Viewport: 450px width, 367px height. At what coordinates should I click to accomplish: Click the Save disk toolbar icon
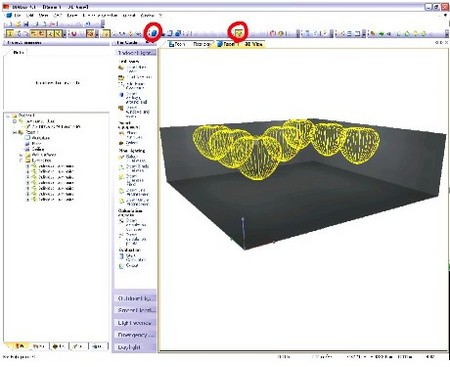pos(26,24)
